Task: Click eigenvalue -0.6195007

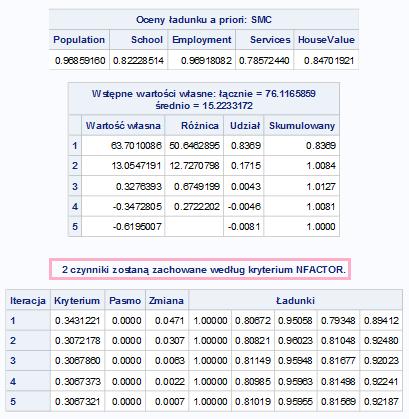Action: click(137, 227)
